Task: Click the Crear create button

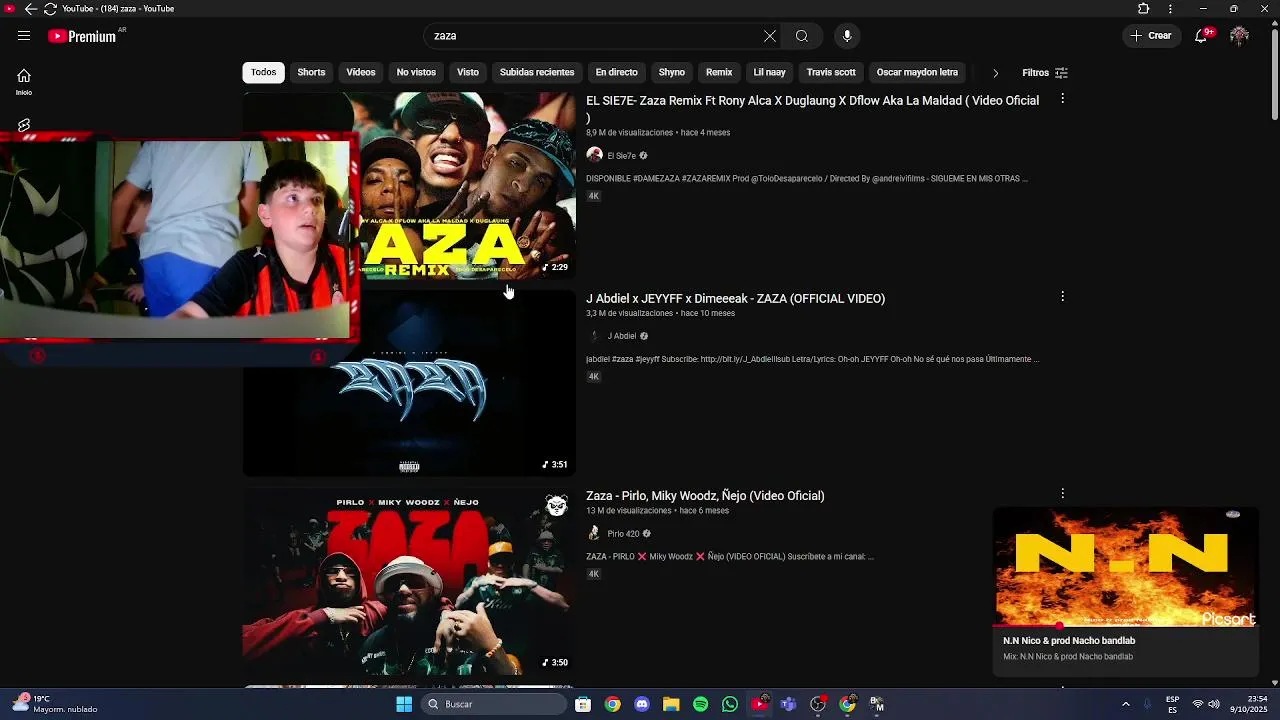Action: (x=1151, y=36)
